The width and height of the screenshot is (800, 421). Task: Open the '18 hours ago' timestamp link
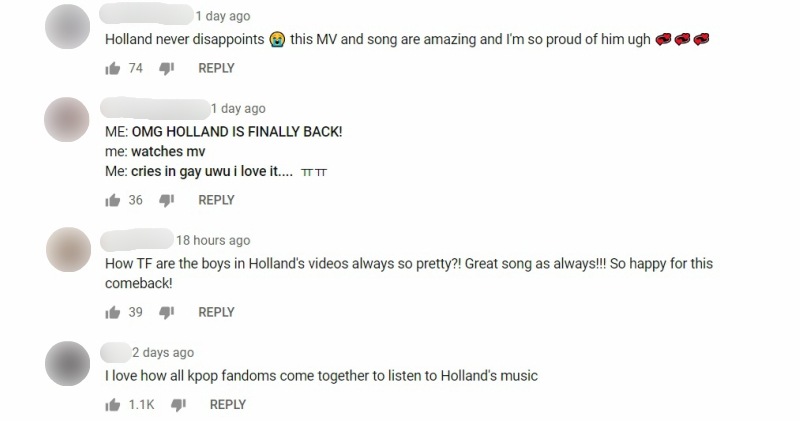pyautogui.click(x=213, y=240)
